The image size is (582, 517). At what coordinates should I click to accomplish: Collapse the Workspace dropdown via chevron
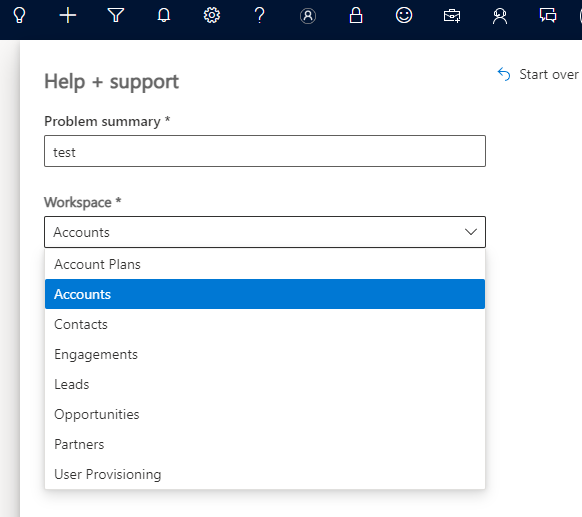click(471, 232)
